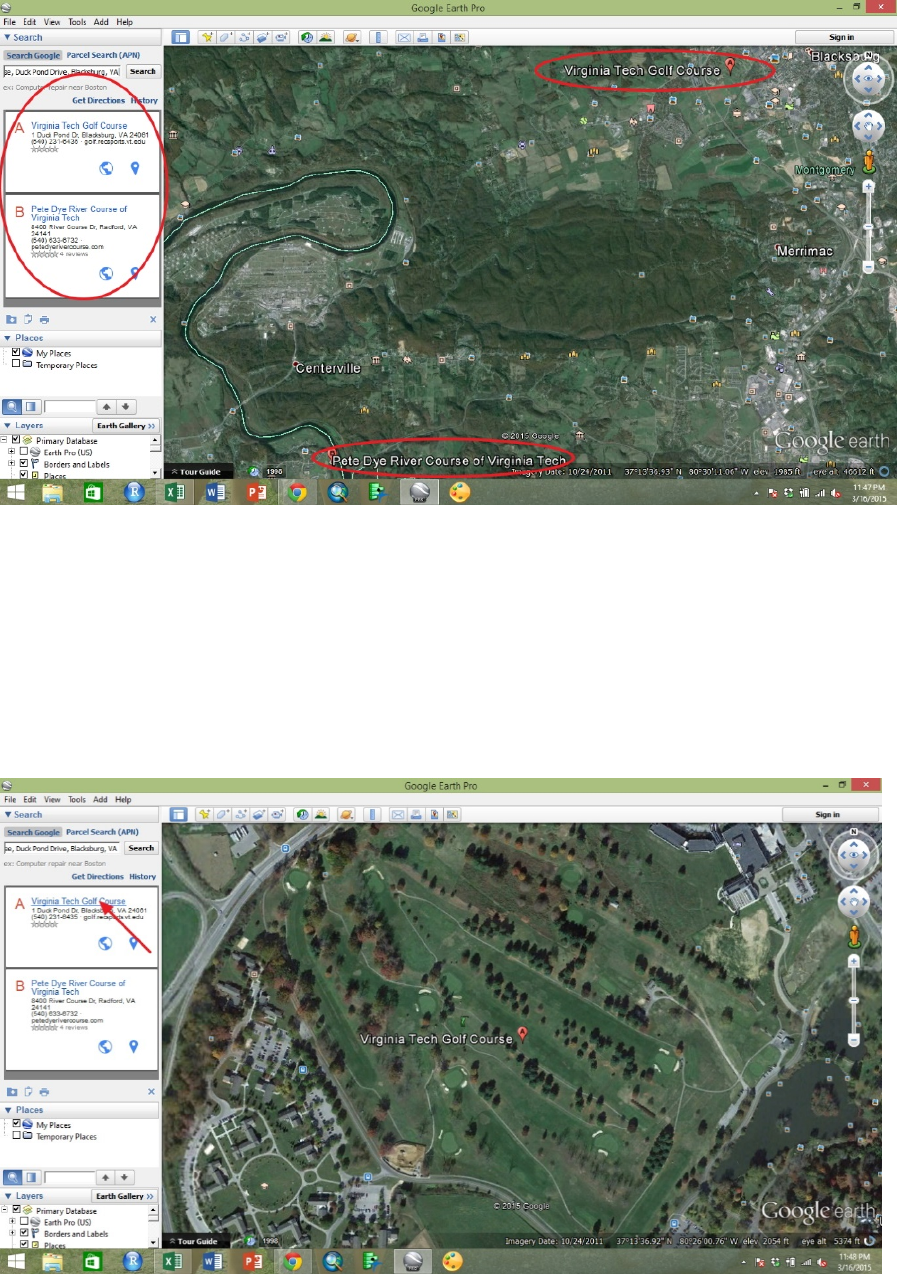Click globe icon under Pete Dye result, bottom window

pyautogui.click(x=106, y=1047)
